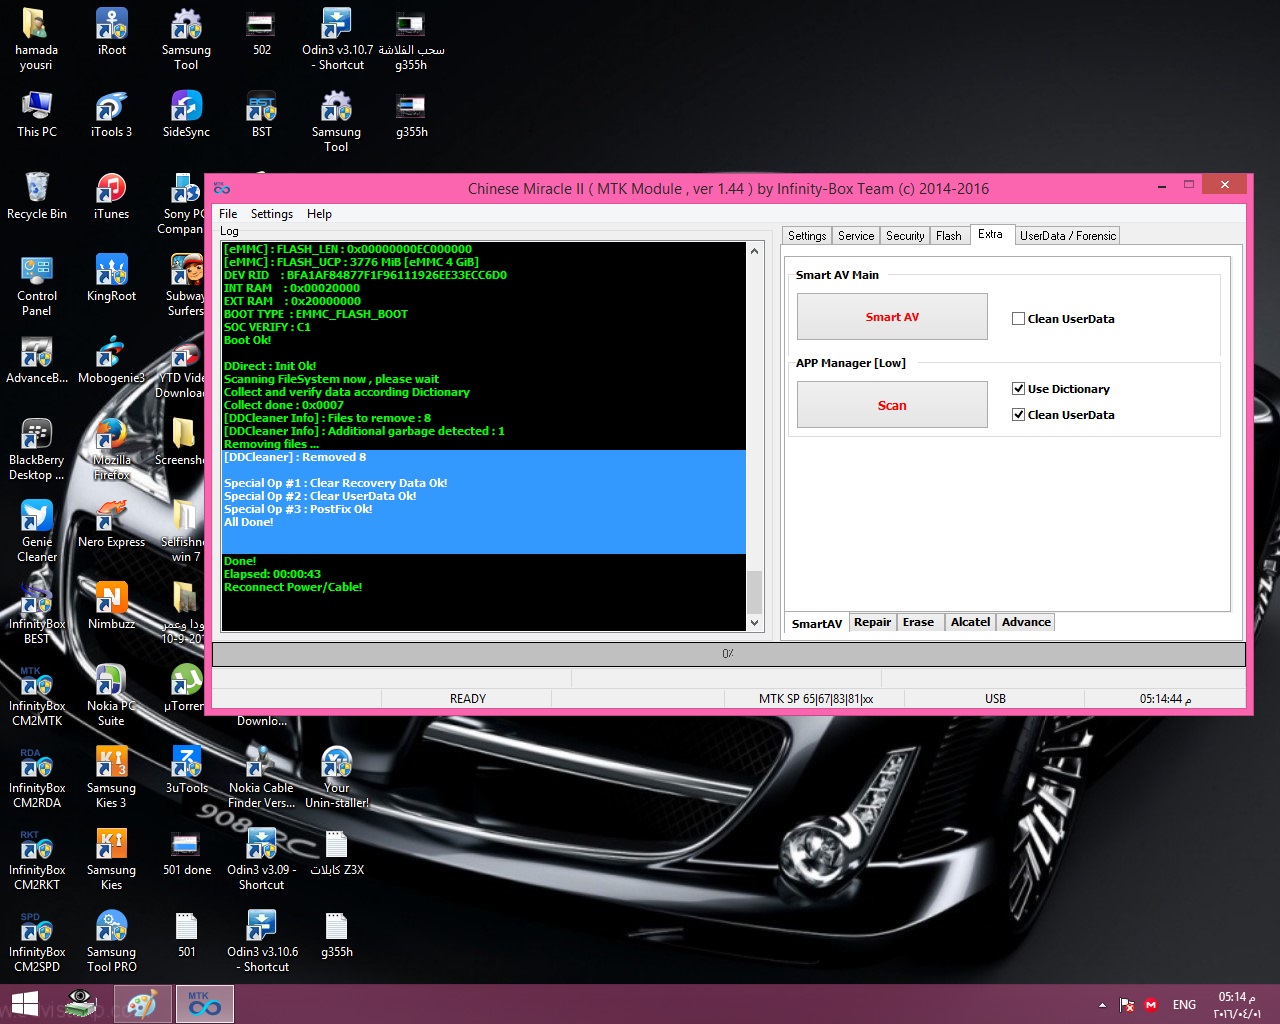Open the Help menu
This screenshot has height=1024, width=1280.
[x=319, y=214]
